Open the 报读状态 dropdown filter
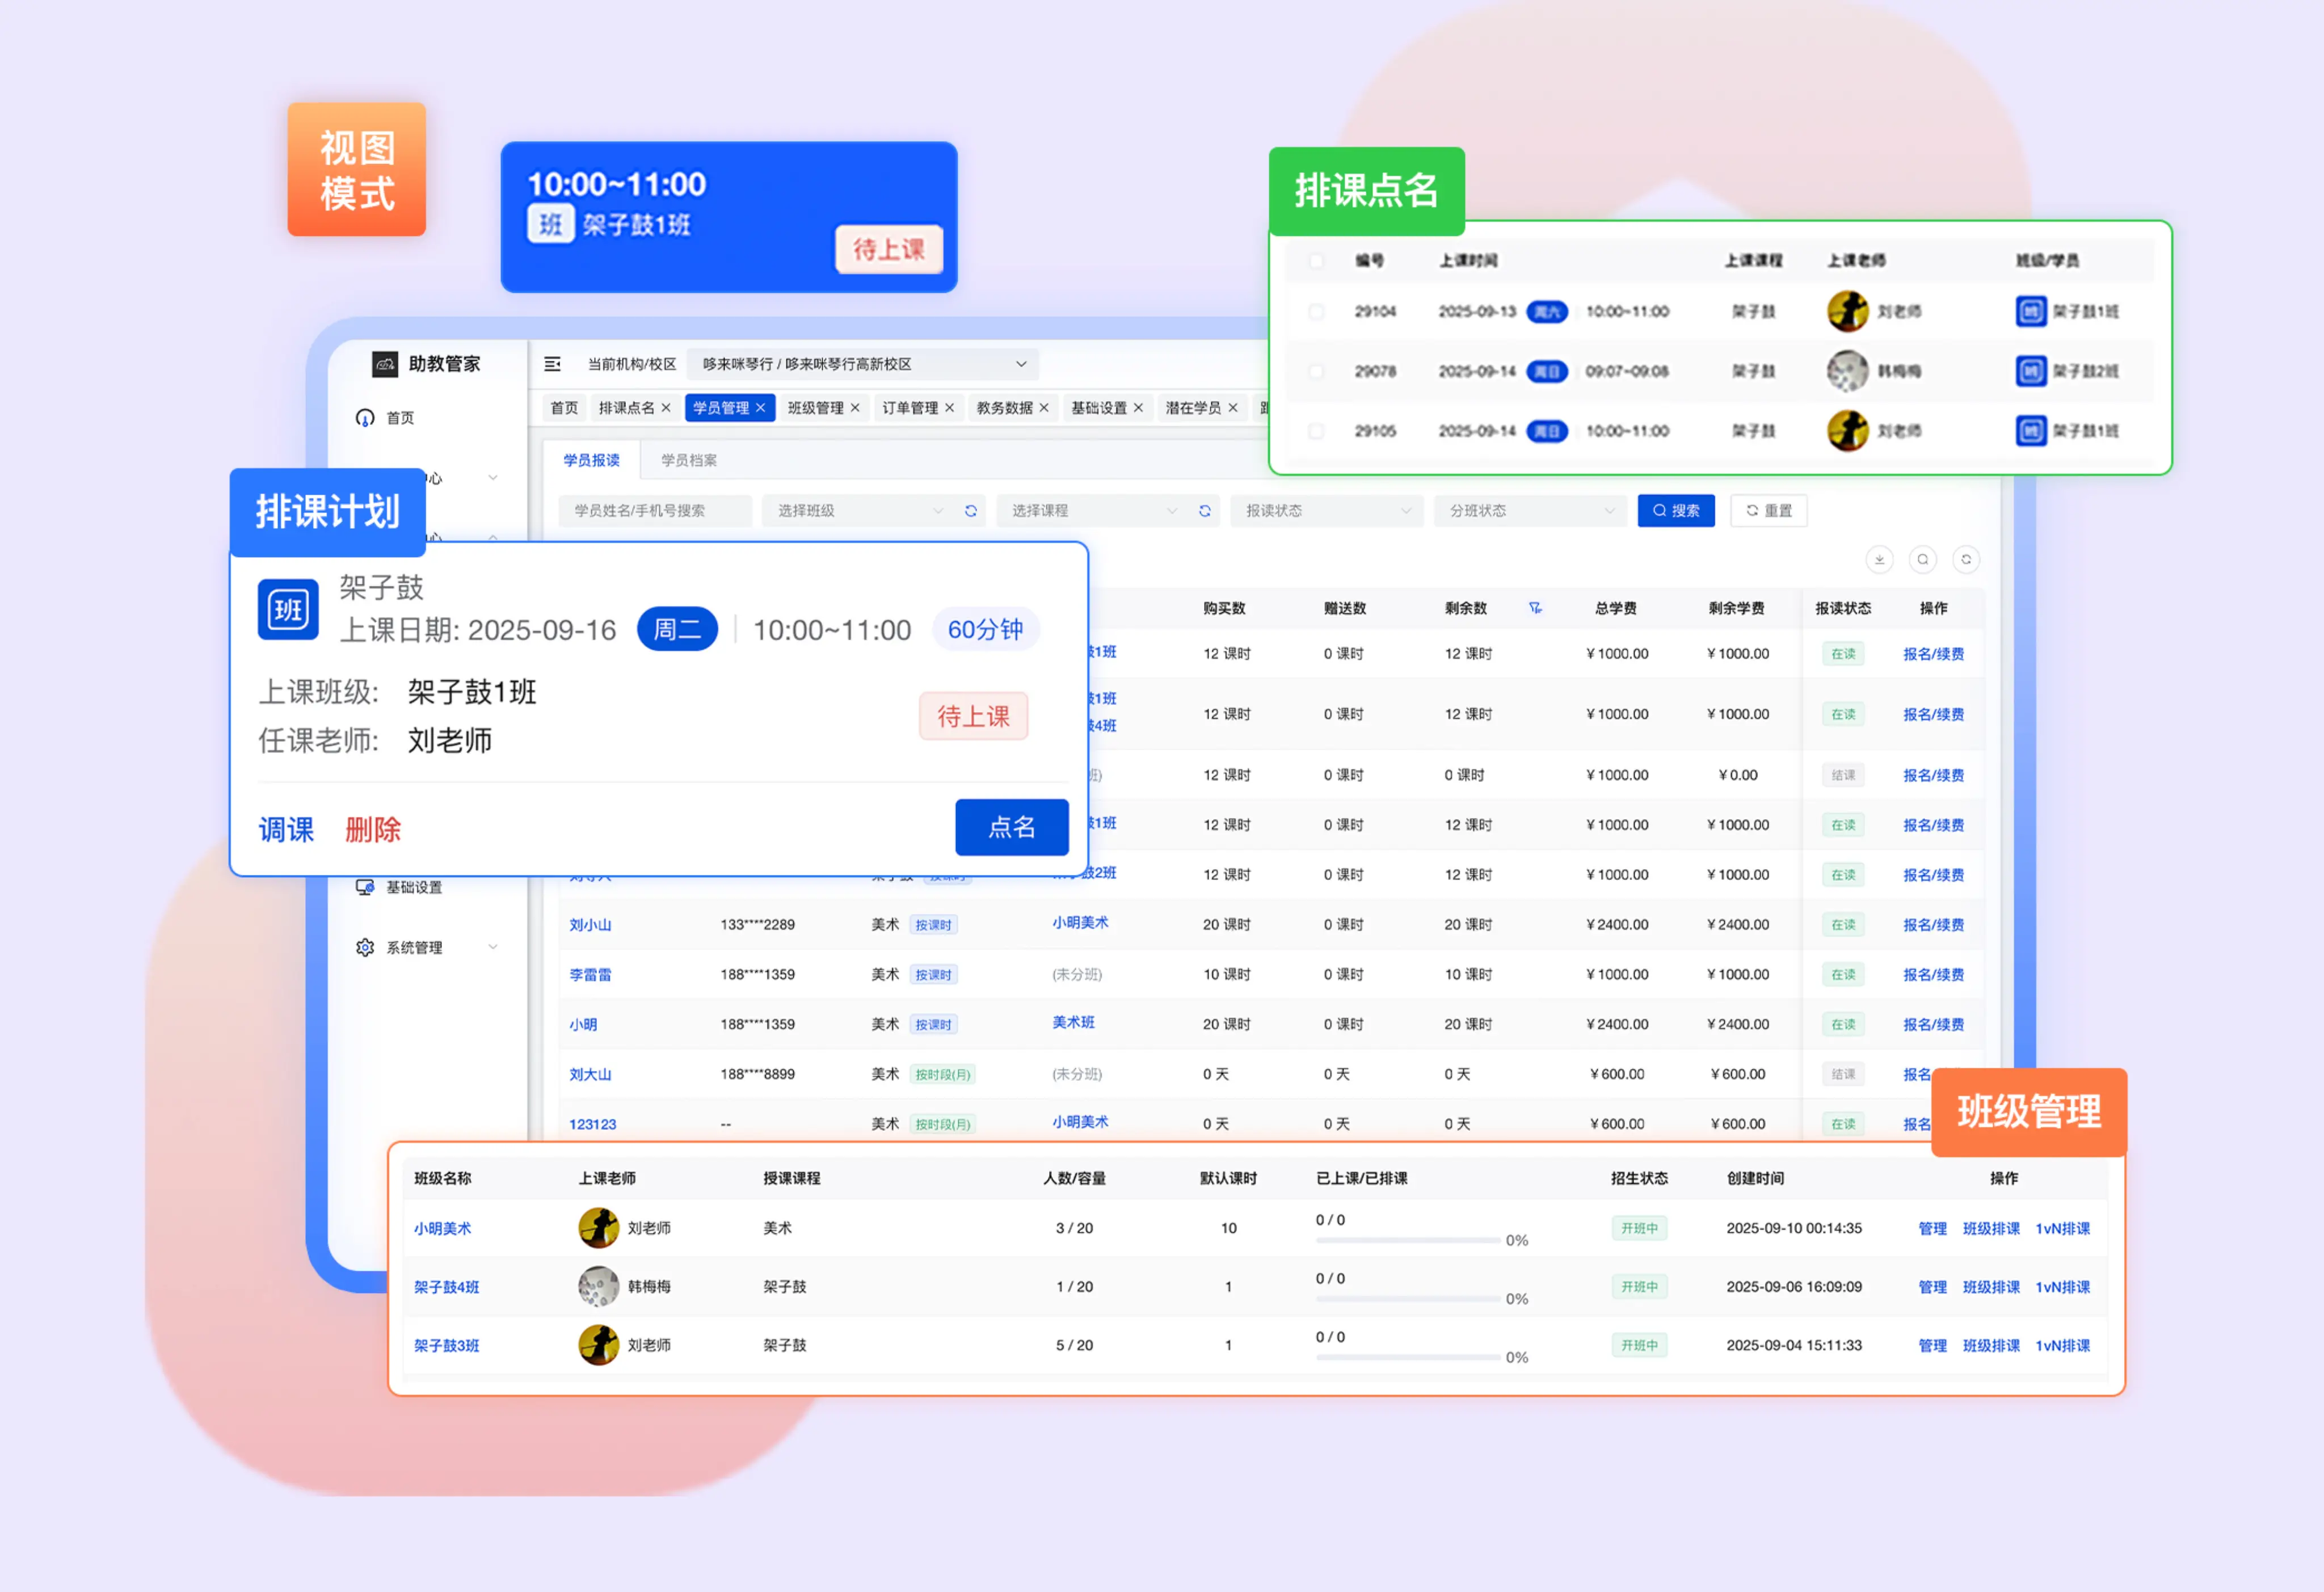This screenshot has height=1592, width=2324. [1326, 511]
